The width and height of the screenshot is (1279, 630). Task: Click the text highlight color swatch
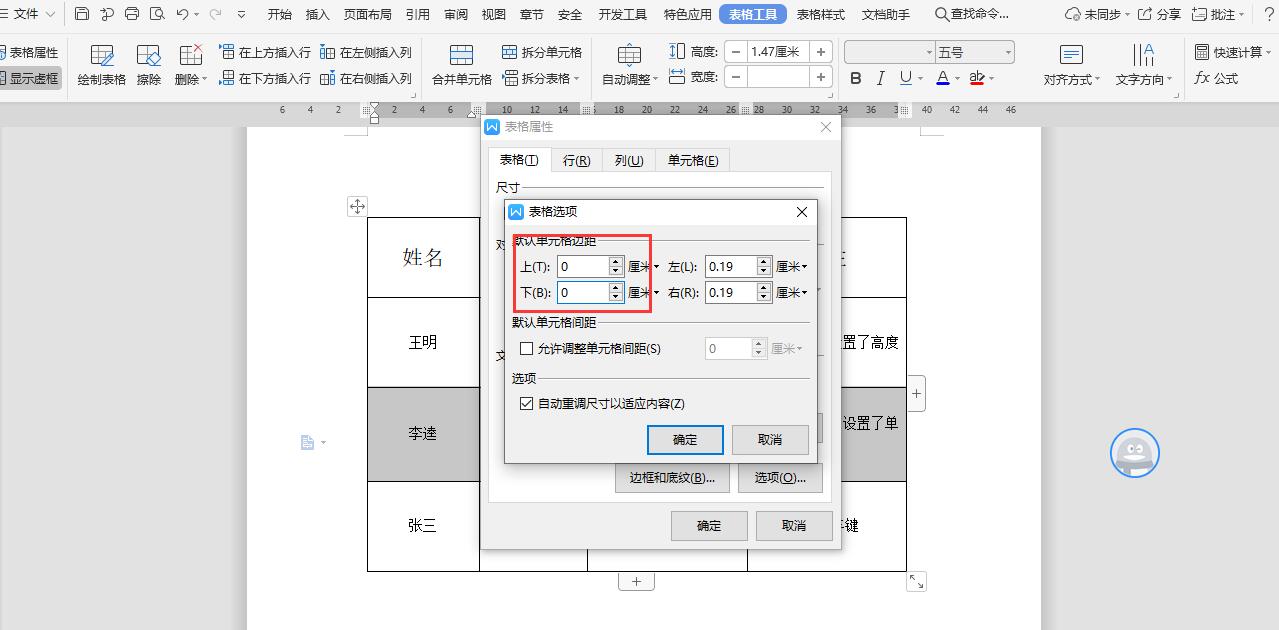977,78
